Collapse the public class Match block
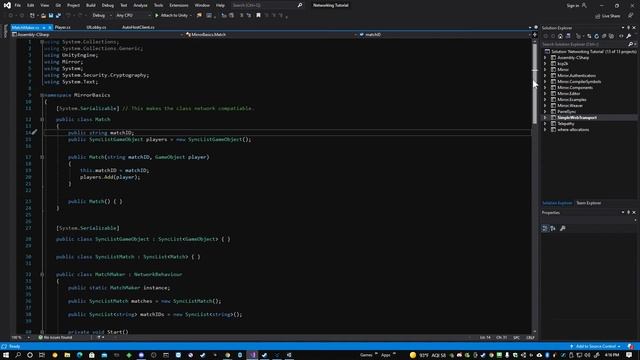 (42, 120)
